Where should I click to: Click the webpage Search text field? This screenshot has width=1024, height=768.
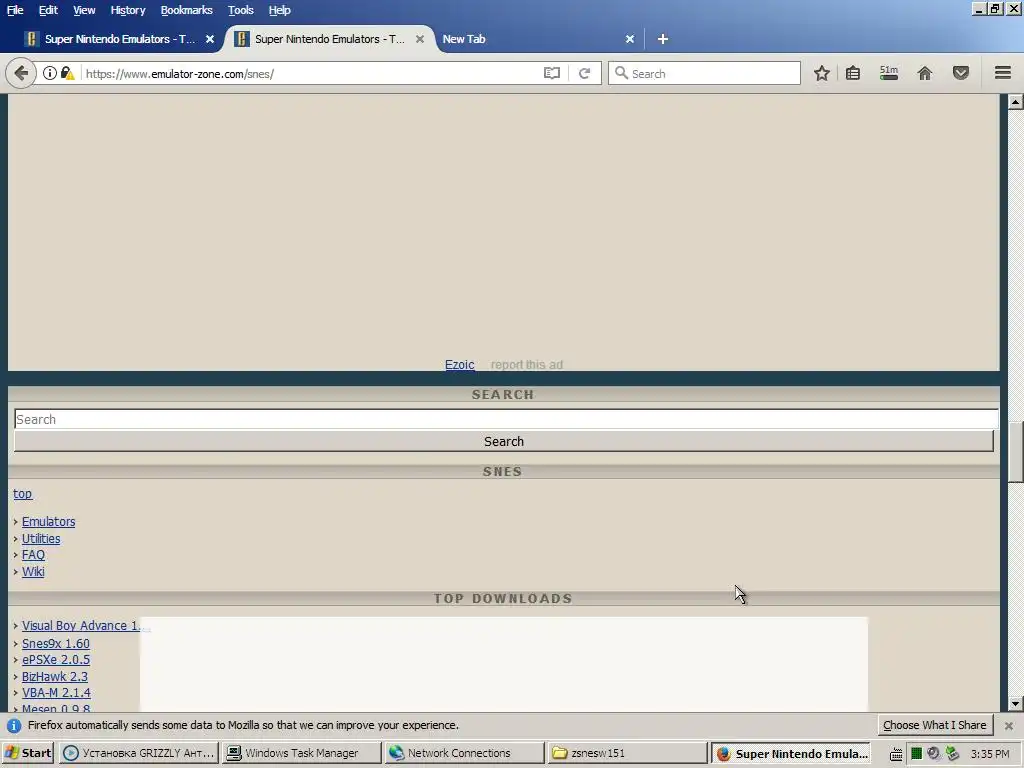click(506, 419)
